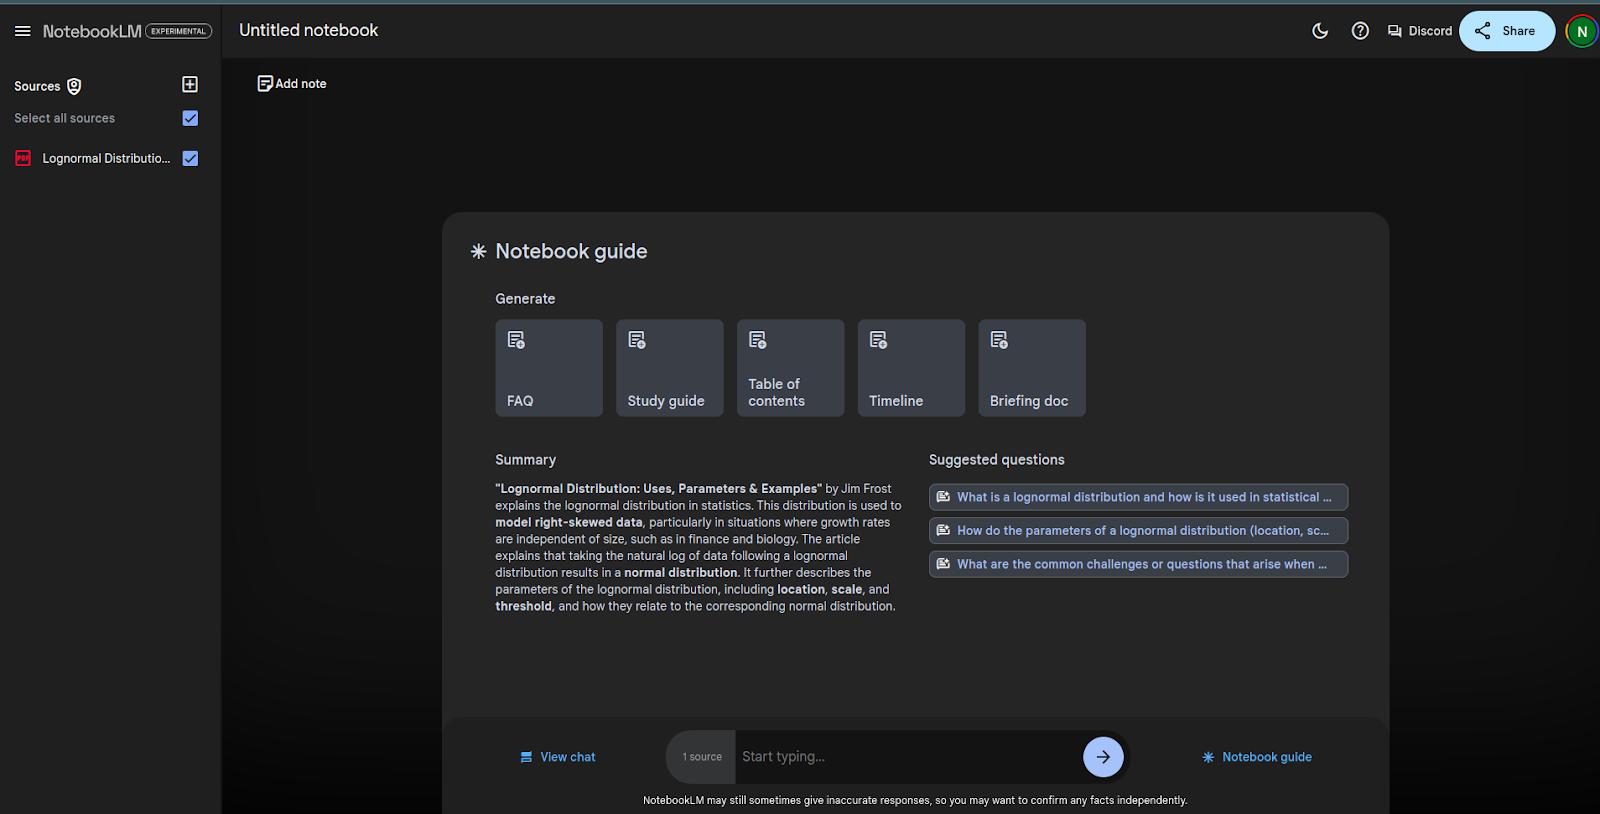The height and width of the screenshot is (814, 1600).
Task: Ask 'How do the parameters' suggested question
Action: [1138, 531]
